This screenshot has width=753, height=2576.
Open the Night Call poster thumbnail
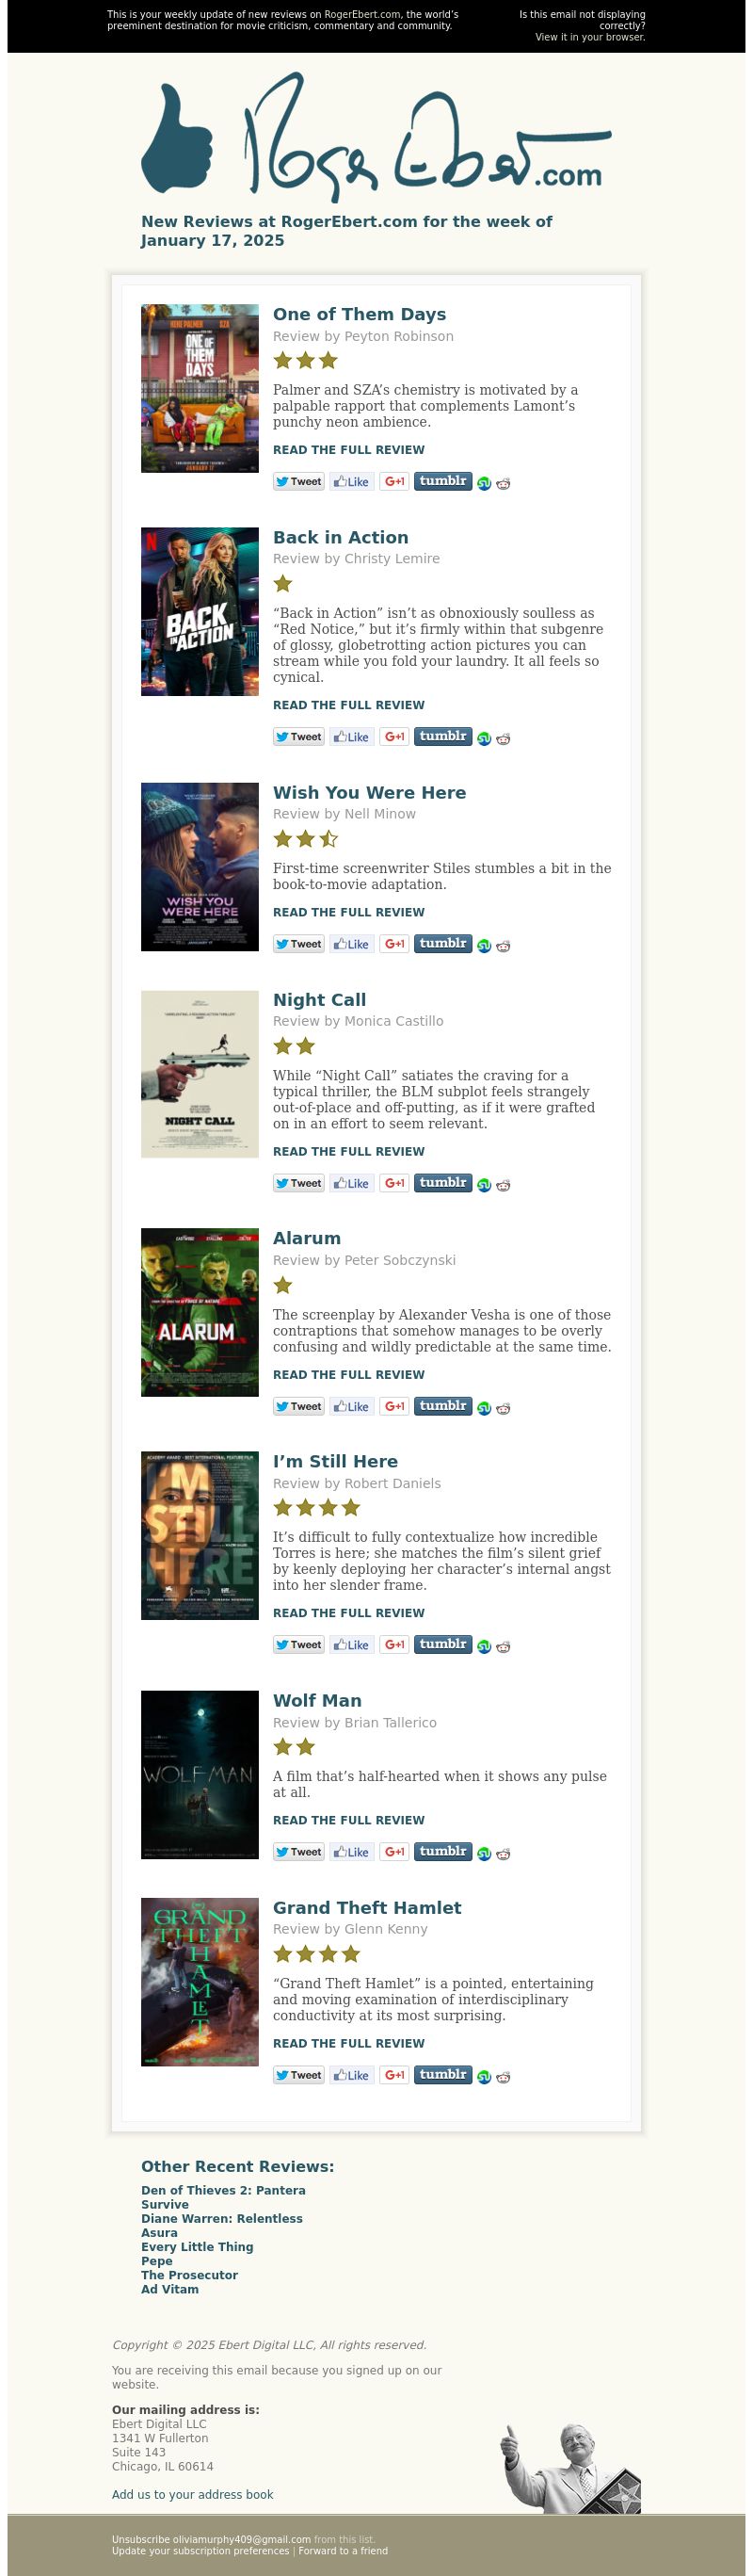tap(199, 1073)
